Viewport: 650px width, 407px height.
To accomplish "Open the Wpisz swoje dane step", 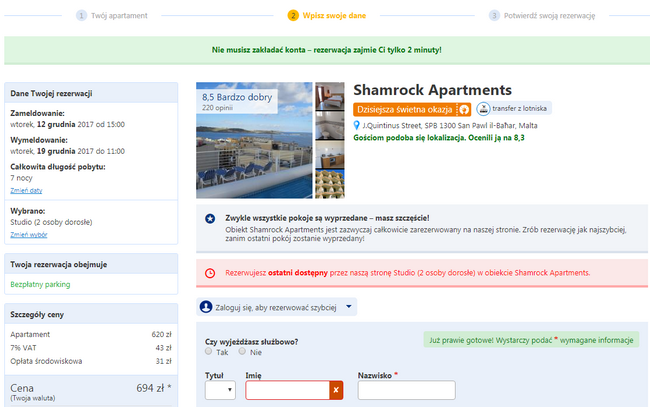I will [334, 16].
